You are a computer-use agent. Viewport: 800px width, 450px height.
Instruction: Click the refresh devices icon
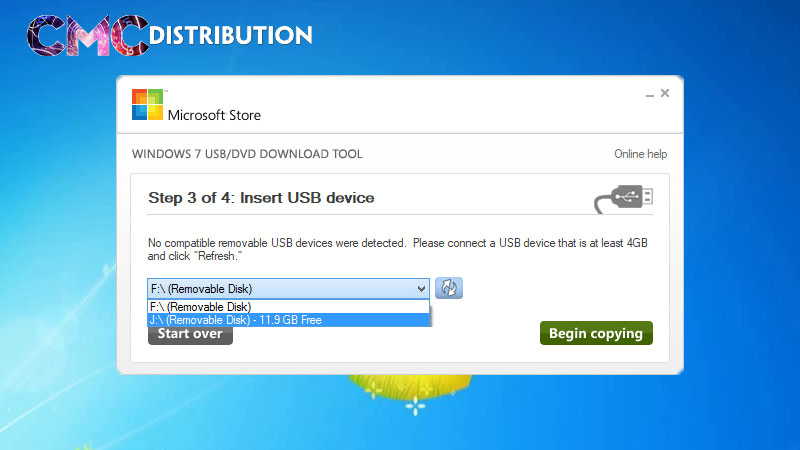click(449, 288)
